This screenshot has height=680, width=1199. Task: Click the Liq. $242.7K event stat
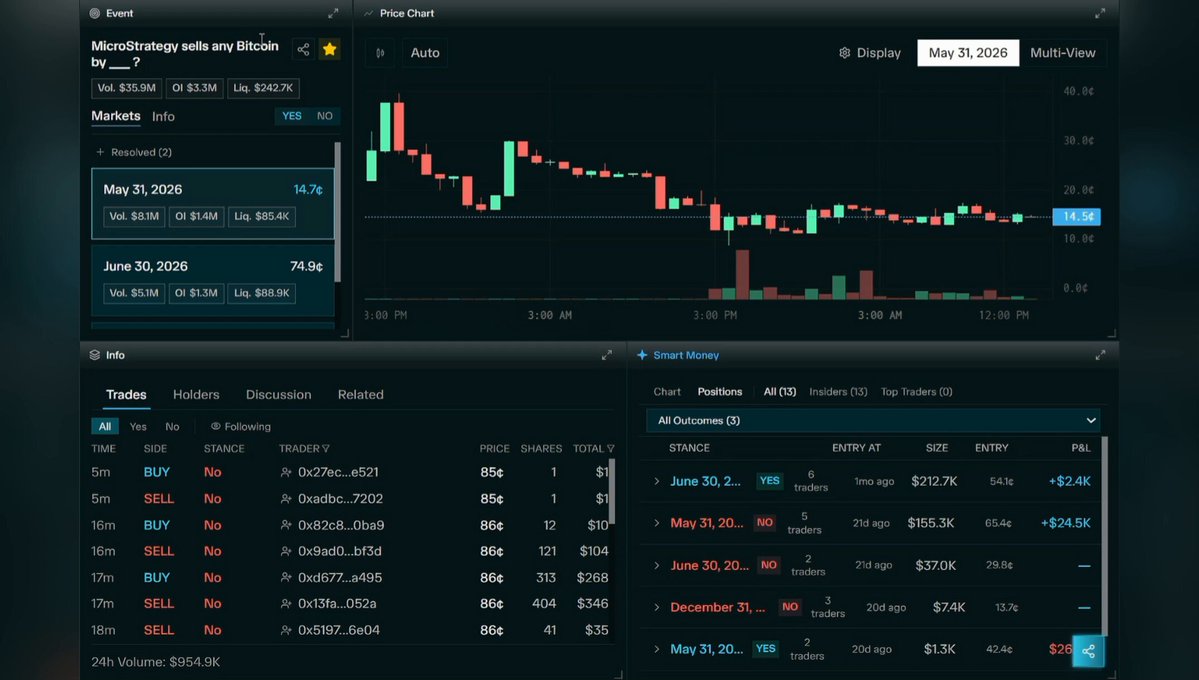(x=263, y=88)
